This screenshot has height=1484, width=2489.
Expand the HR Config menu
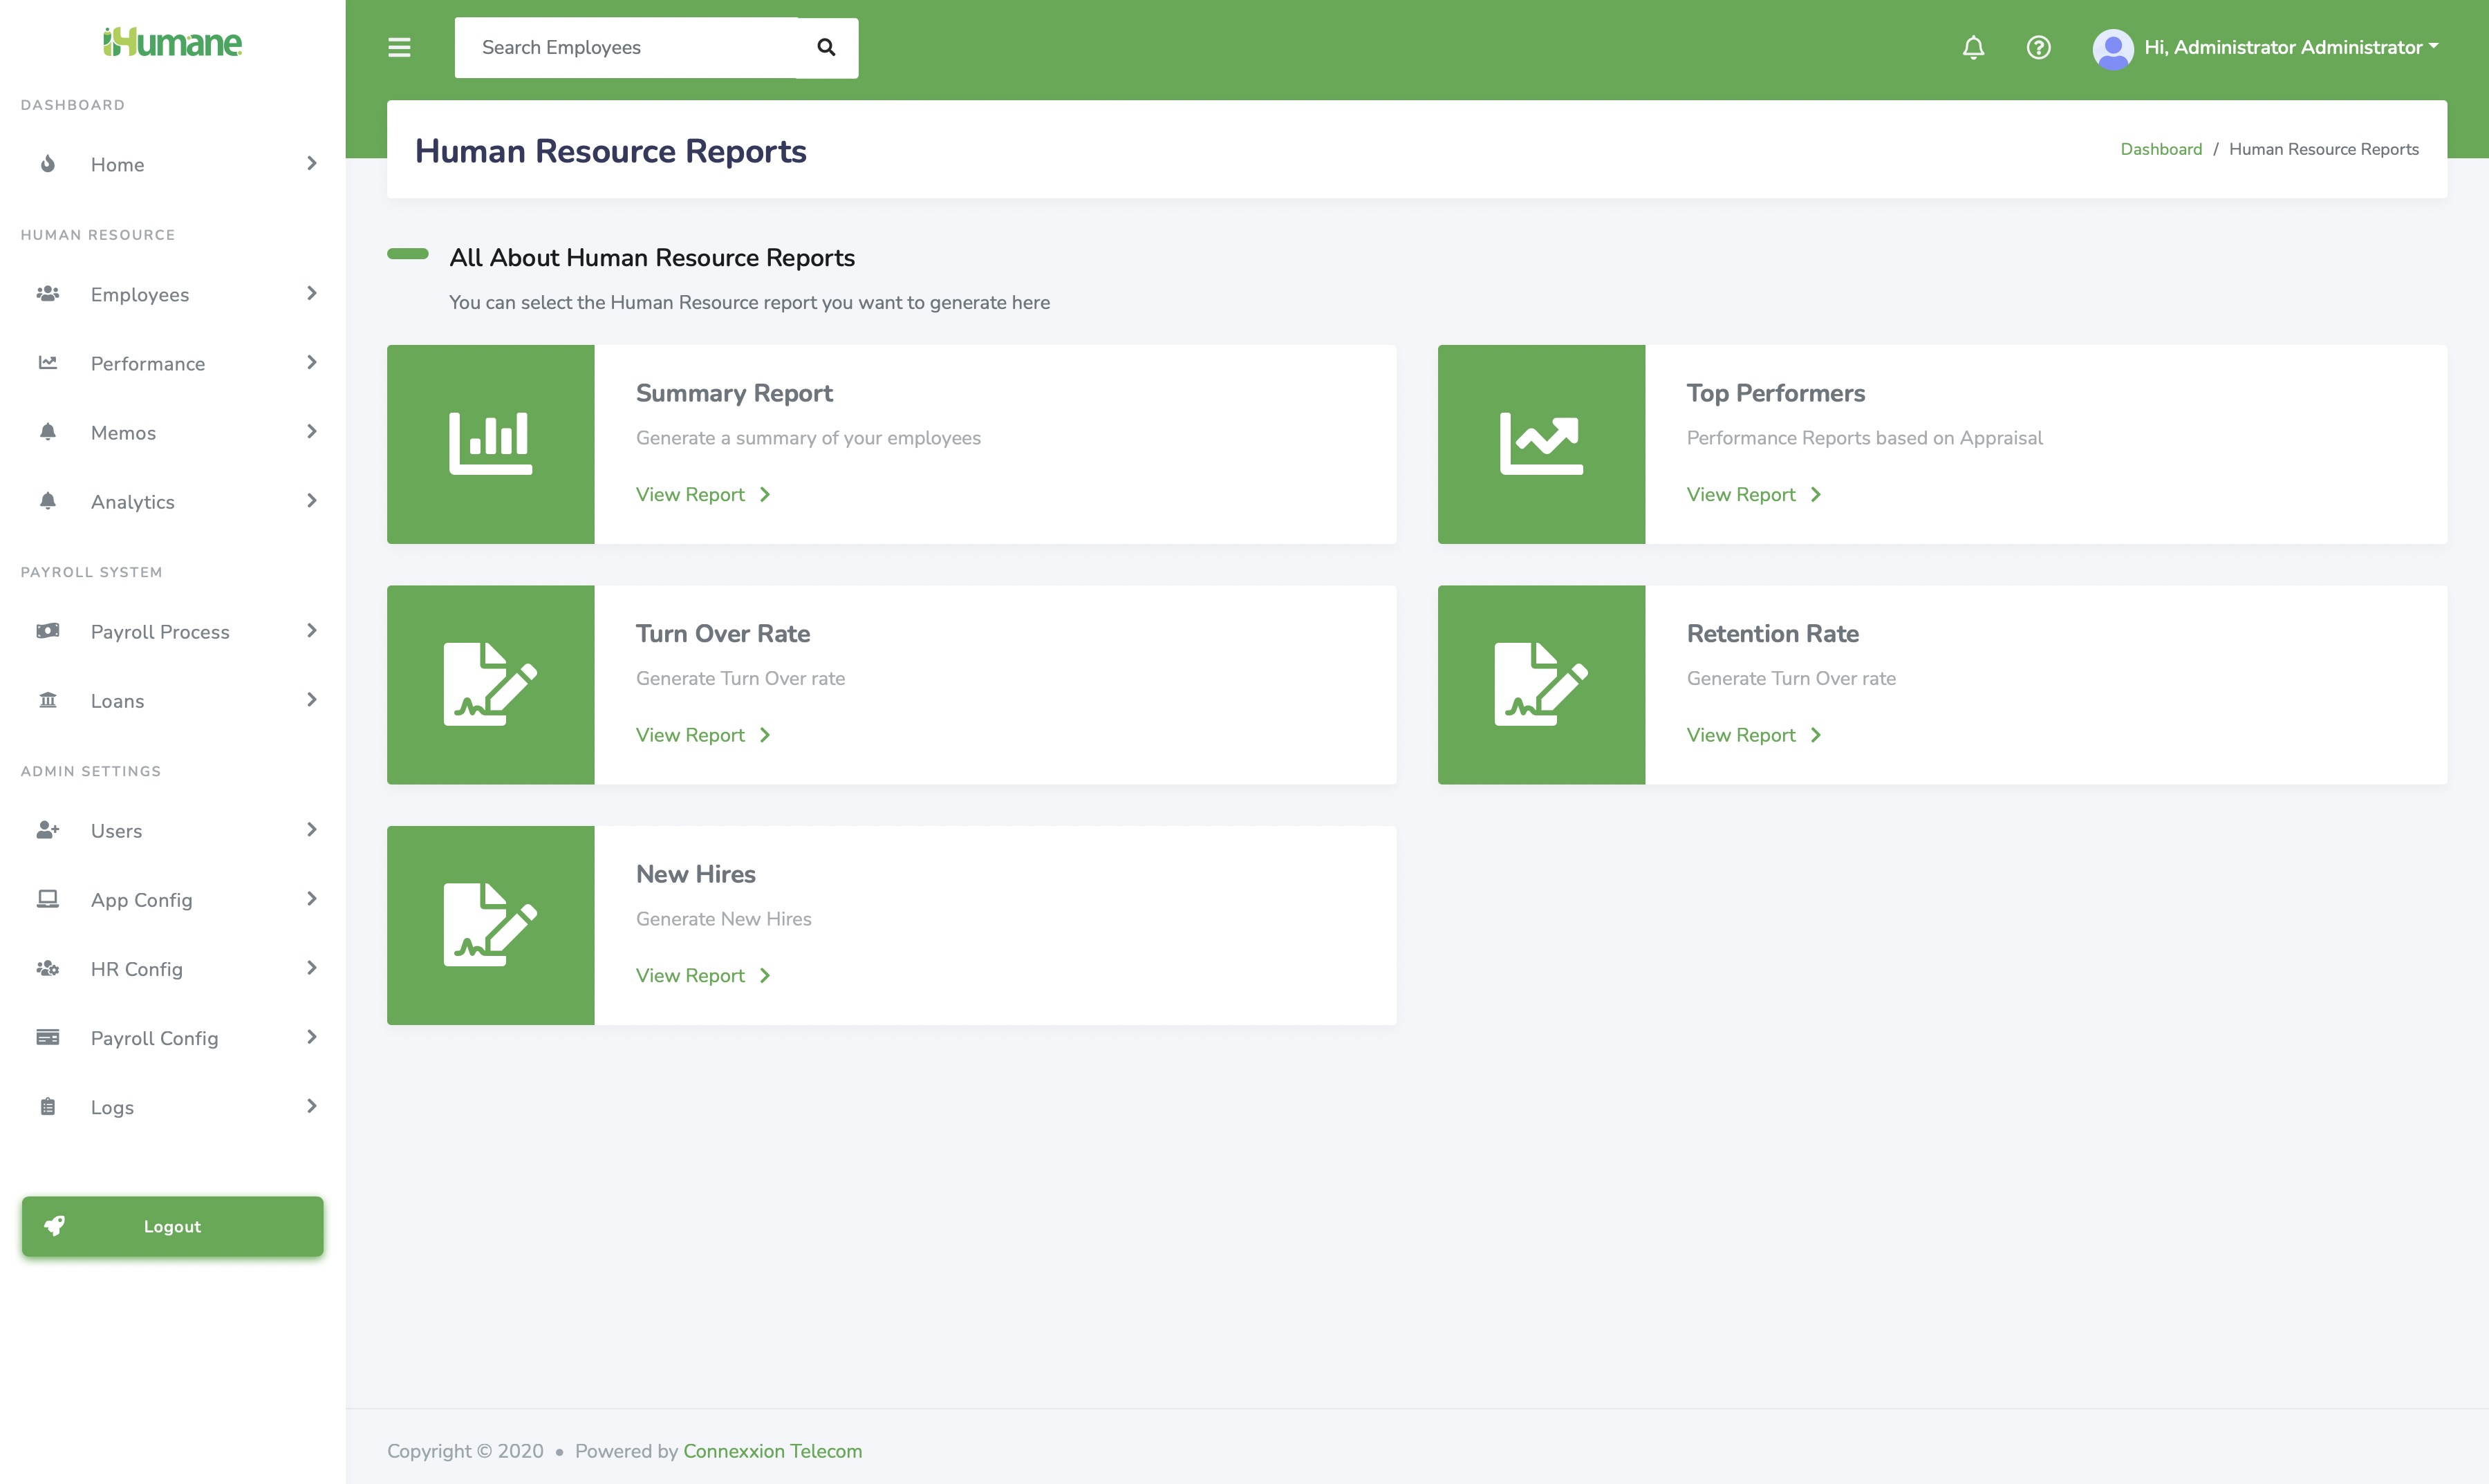coord(137,969)
